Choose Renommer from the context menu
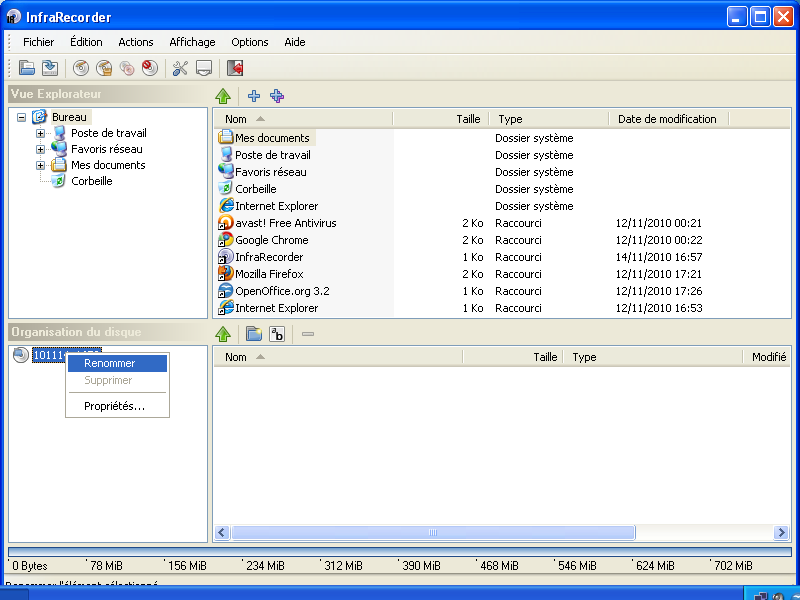Viewport: 800px width, 600px height. (110, 363)
